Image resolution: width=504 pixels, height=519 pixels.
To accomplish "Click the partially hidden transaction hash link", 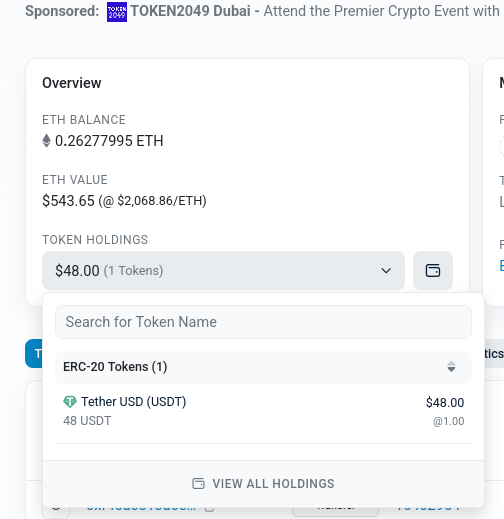I will click(x=141, y=509).
